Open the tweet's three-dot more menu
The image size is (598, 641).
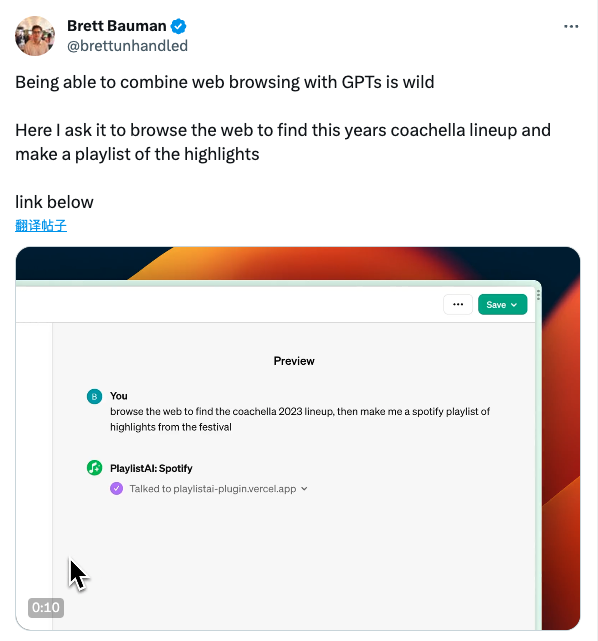[x=571, y=27]
